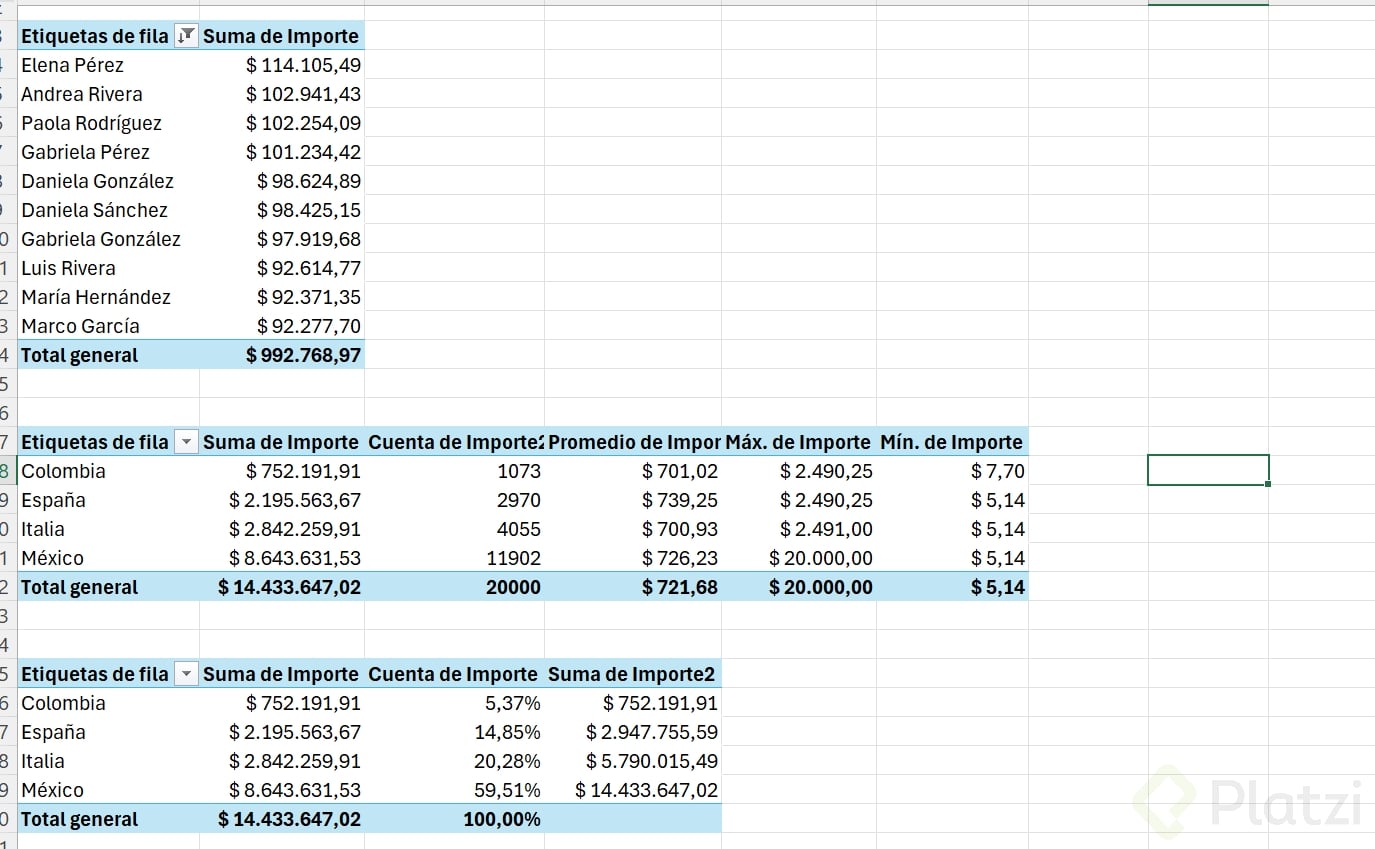The width and height of the screenshot is (1375, 849).
Task: Select the Elena Pérez cell
Action: click(x=73, y=65)
